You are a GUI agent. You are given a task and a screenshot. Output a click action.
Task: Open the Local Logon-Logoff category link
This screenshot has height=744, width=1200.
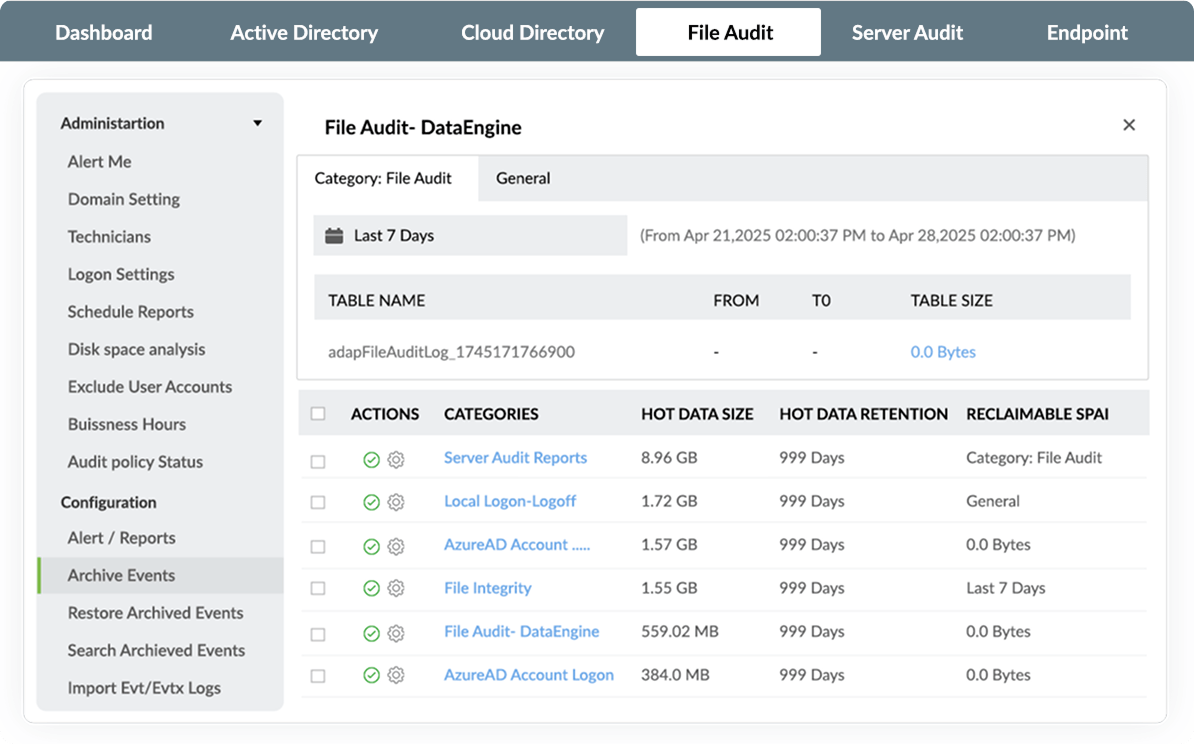[x=510, y=501]
